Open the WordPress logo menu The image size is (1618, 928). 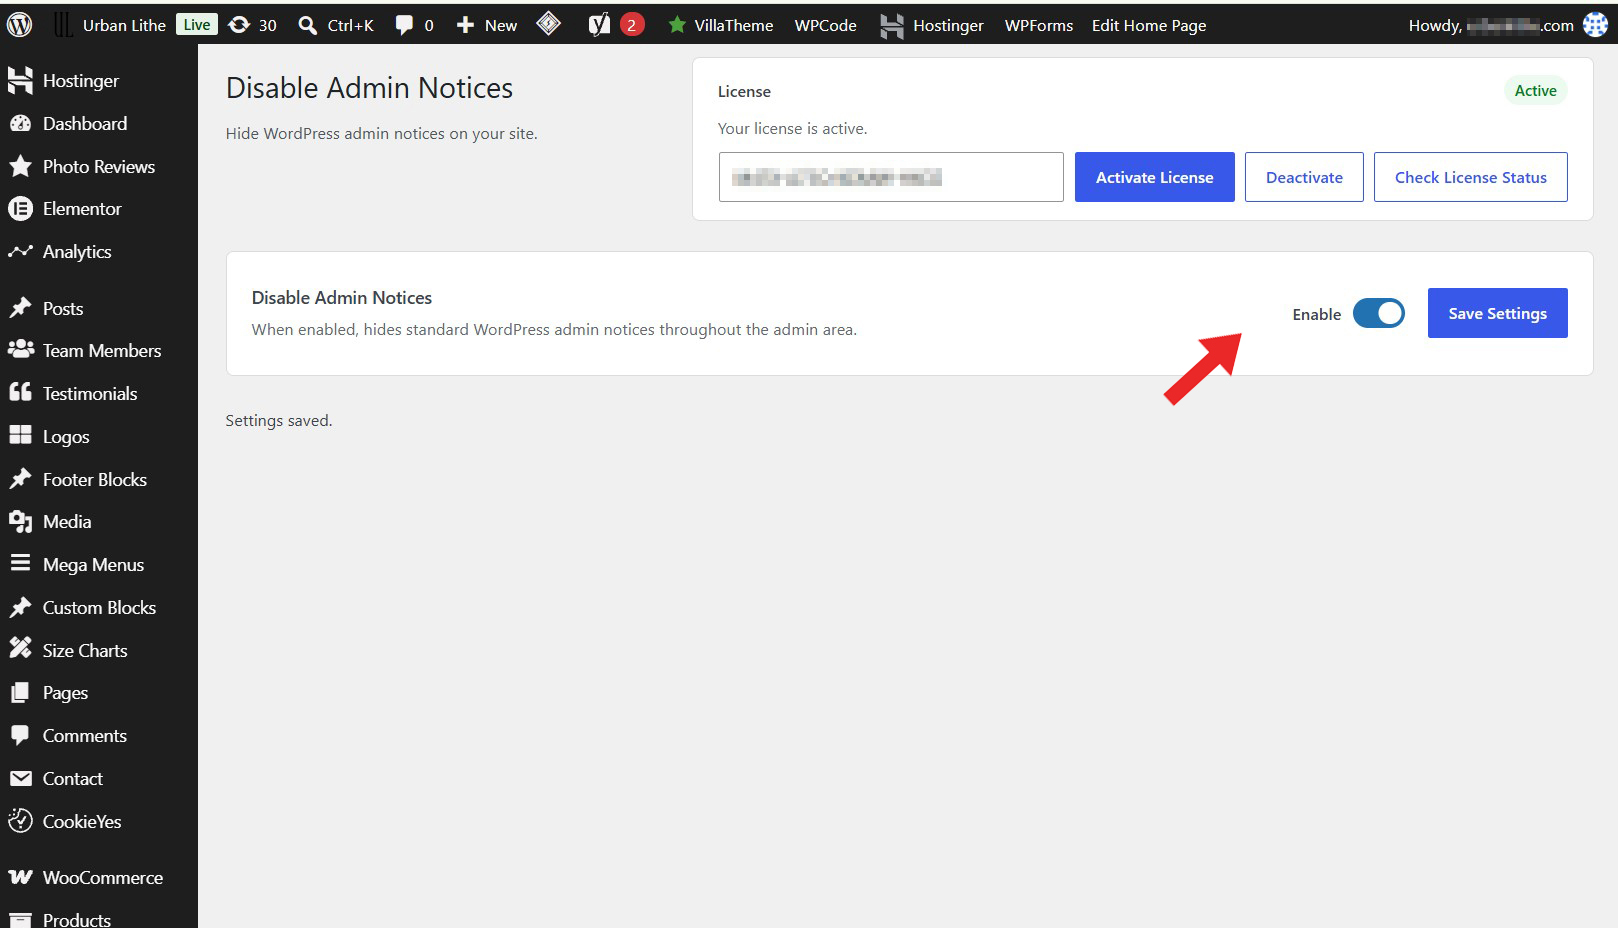click(20, 25)
